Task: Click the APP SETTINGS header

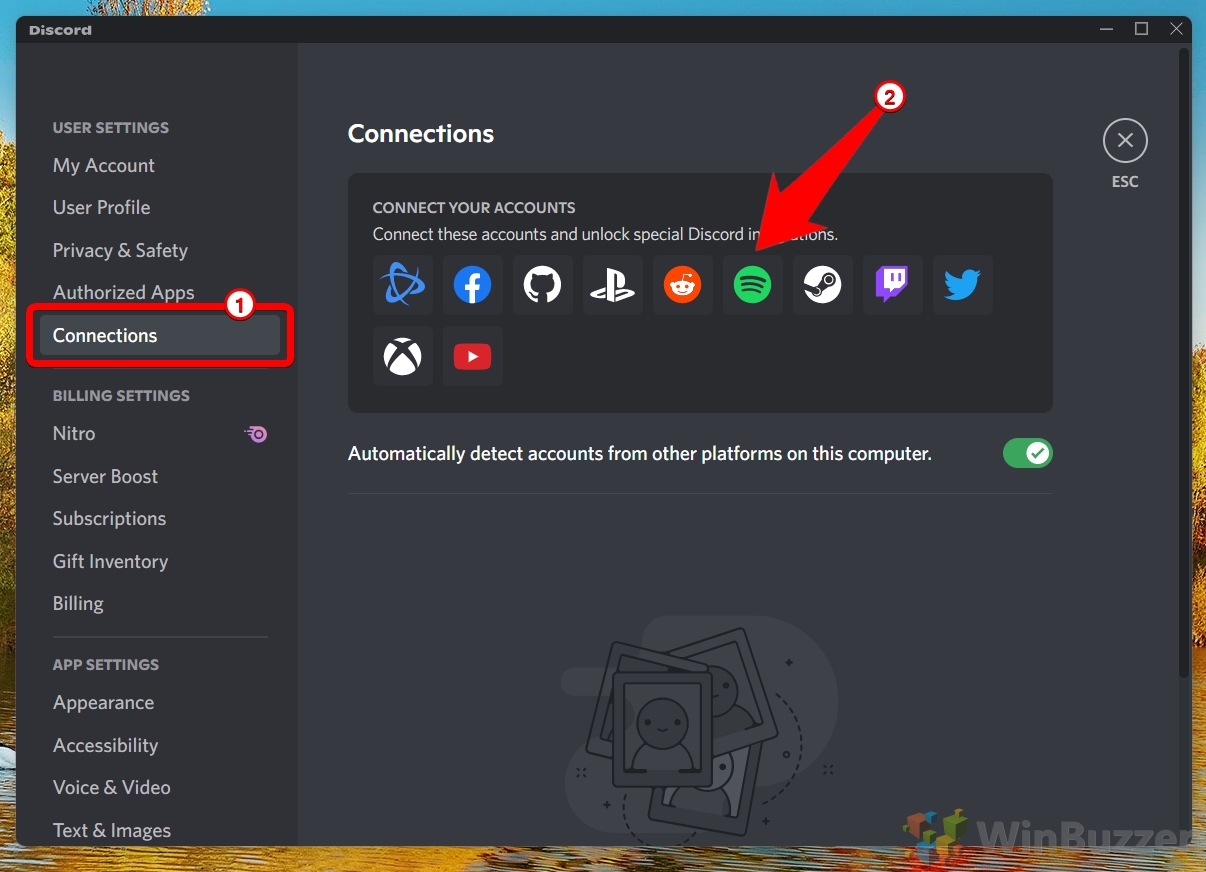Action: point(106,665)
